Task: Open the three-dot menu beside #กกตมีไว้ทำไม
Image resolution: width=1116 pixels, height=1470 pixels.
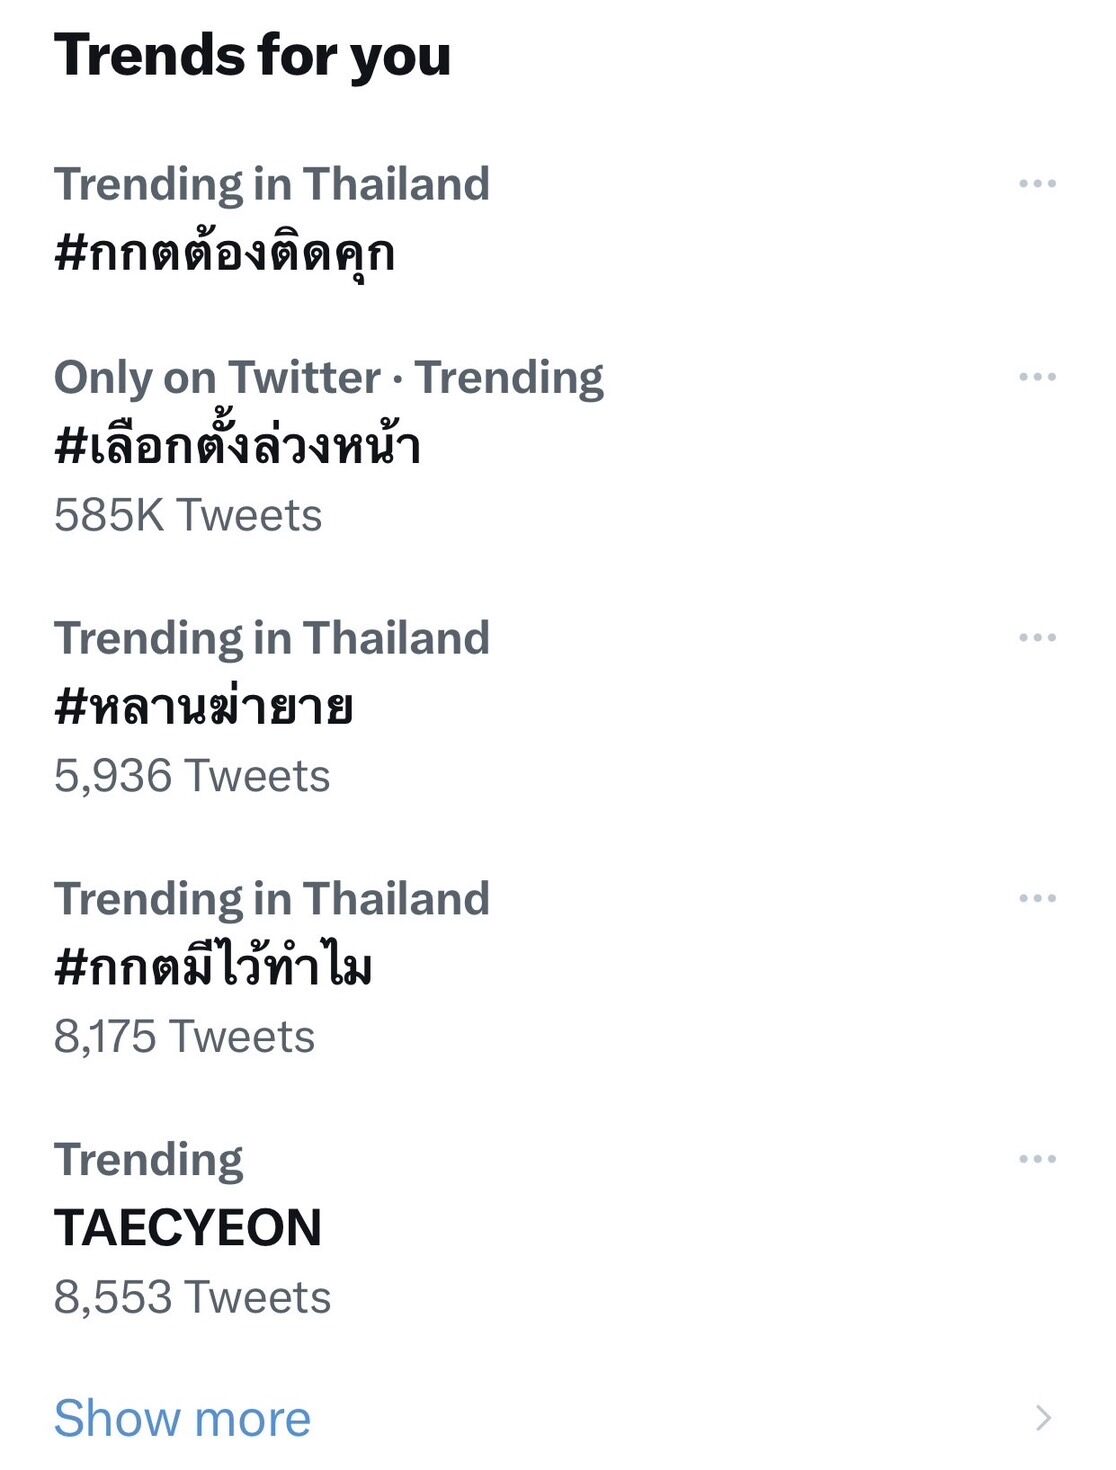Action: coord(1037,898)
